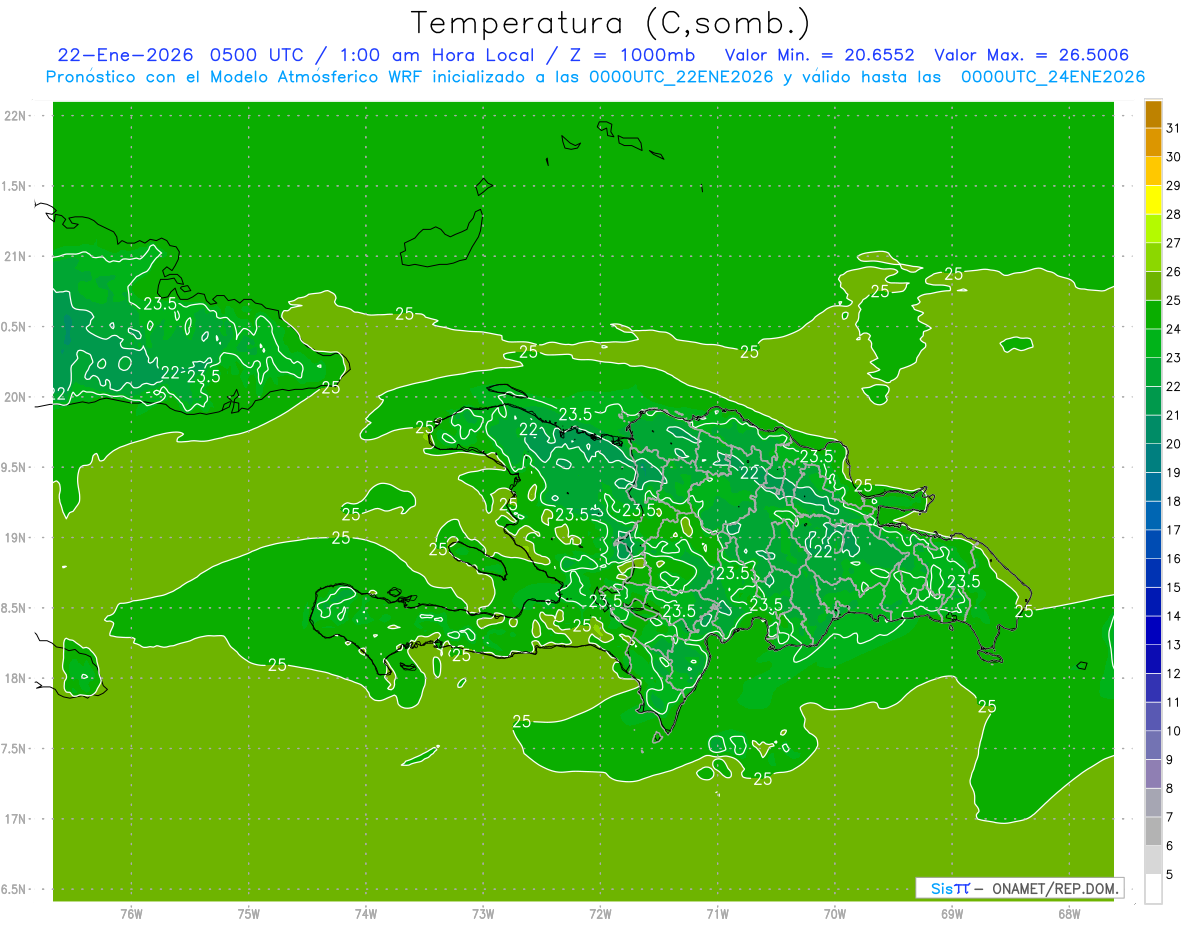Click the "76W" longitude axis label
Viewport: 1200px width, 927px height.
coord(131,913)
